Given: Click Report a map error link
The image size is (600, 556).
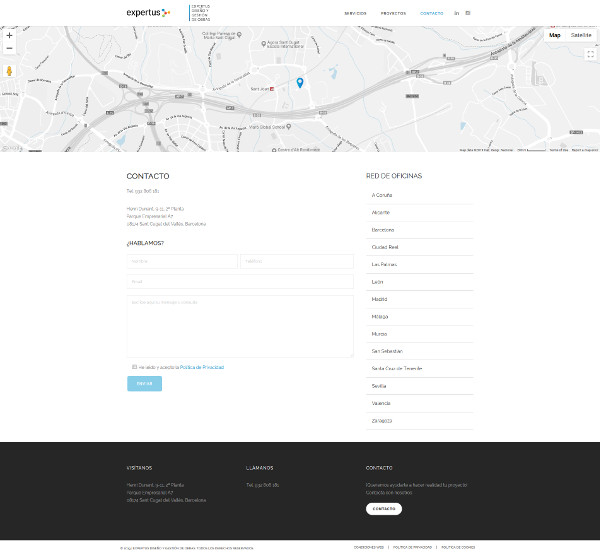Looking at the screenshot, I should 584,150.
